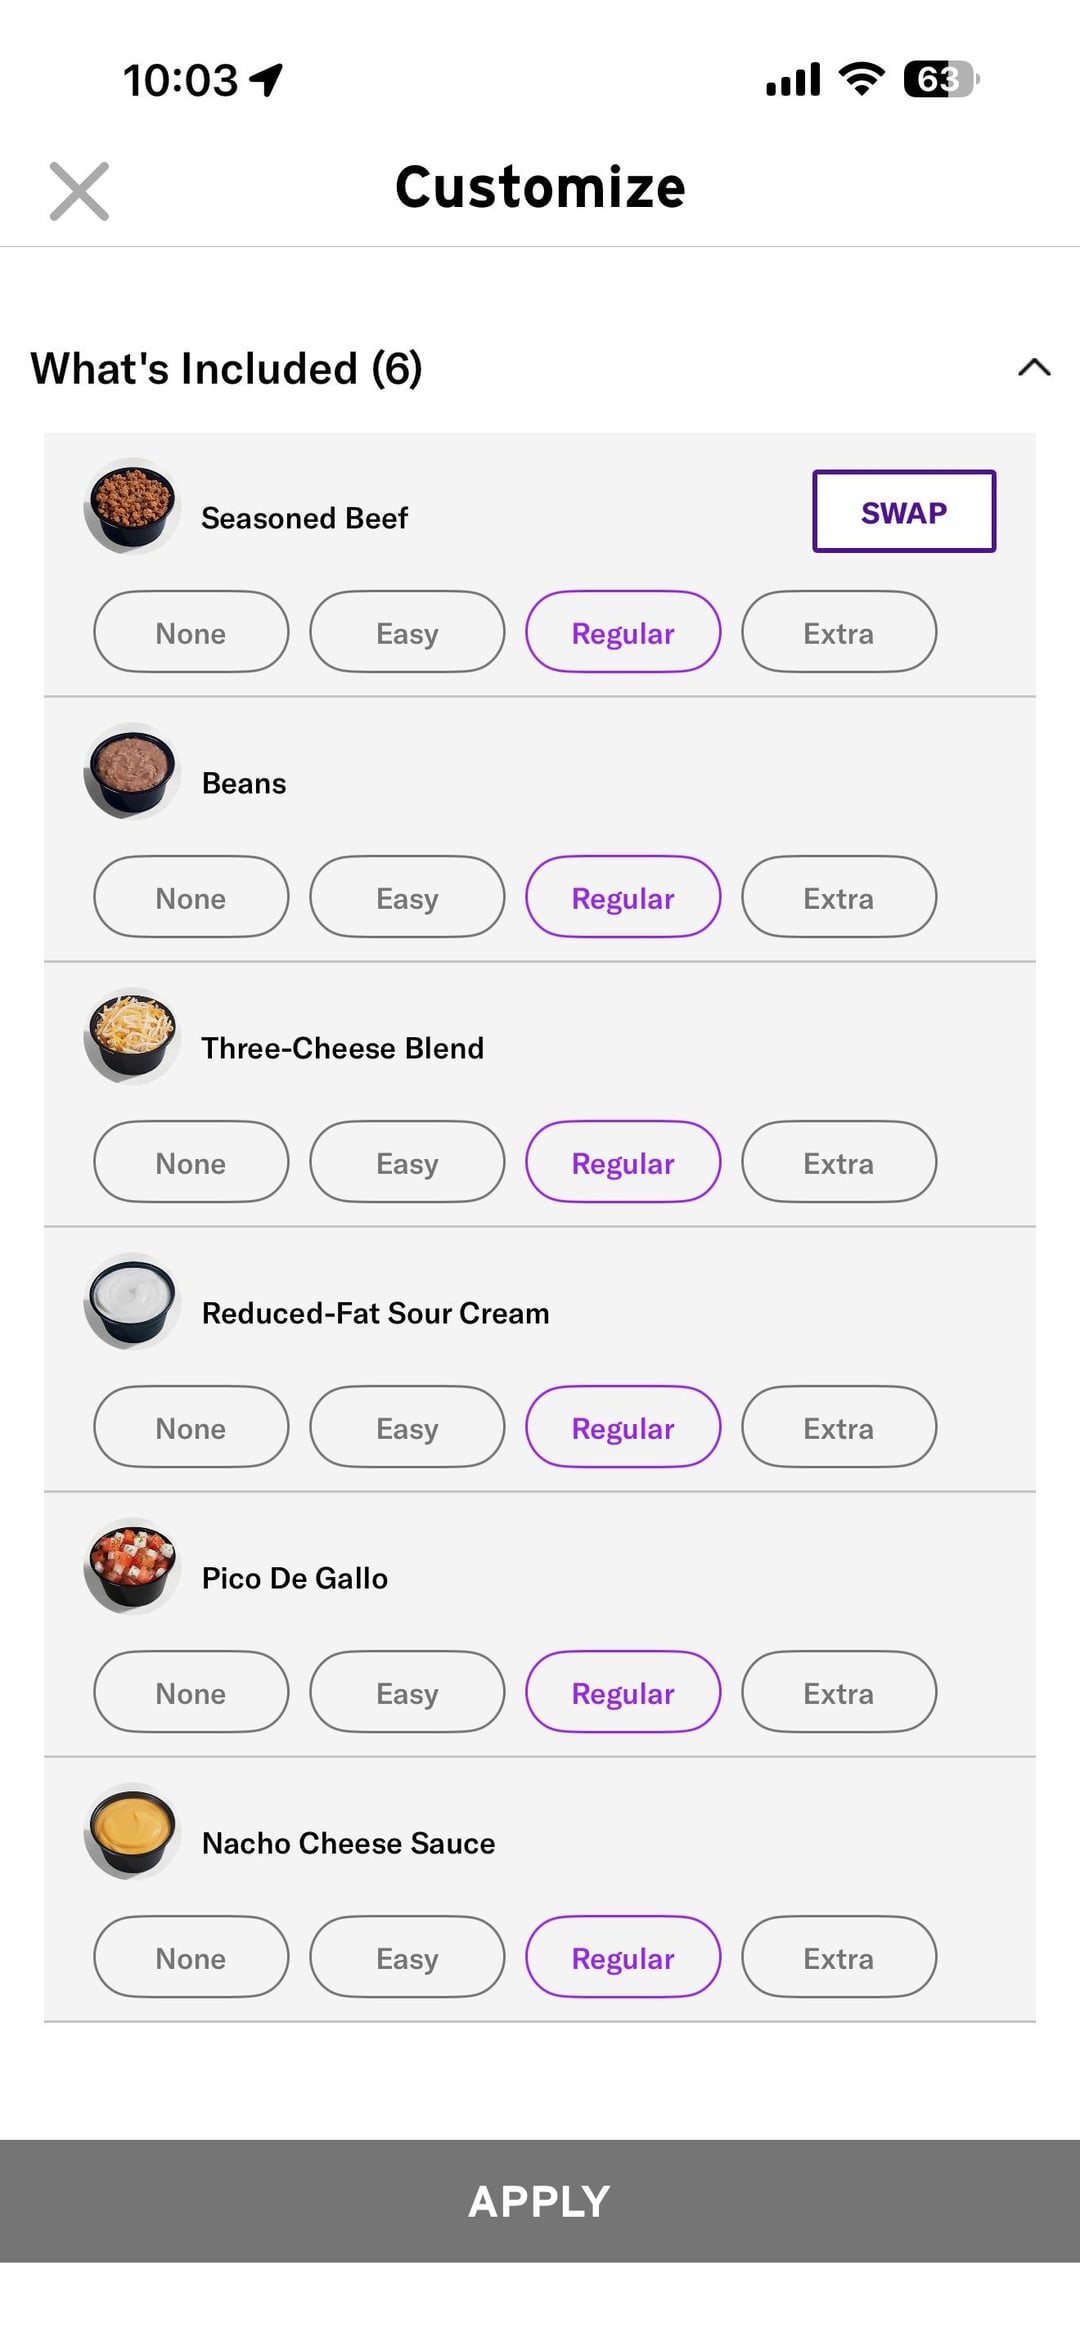
Task: Choose None for Pico De Gallo
Action: (x=191, y=1692)
